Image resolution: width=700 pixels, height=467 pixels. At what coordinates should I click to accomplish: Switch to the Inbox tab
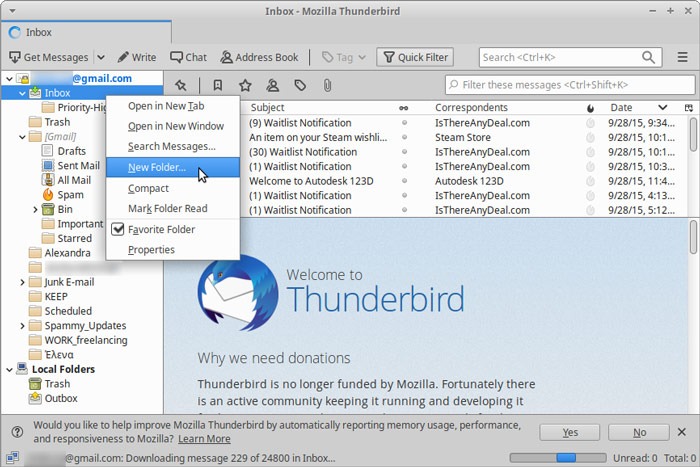[86, 32]
